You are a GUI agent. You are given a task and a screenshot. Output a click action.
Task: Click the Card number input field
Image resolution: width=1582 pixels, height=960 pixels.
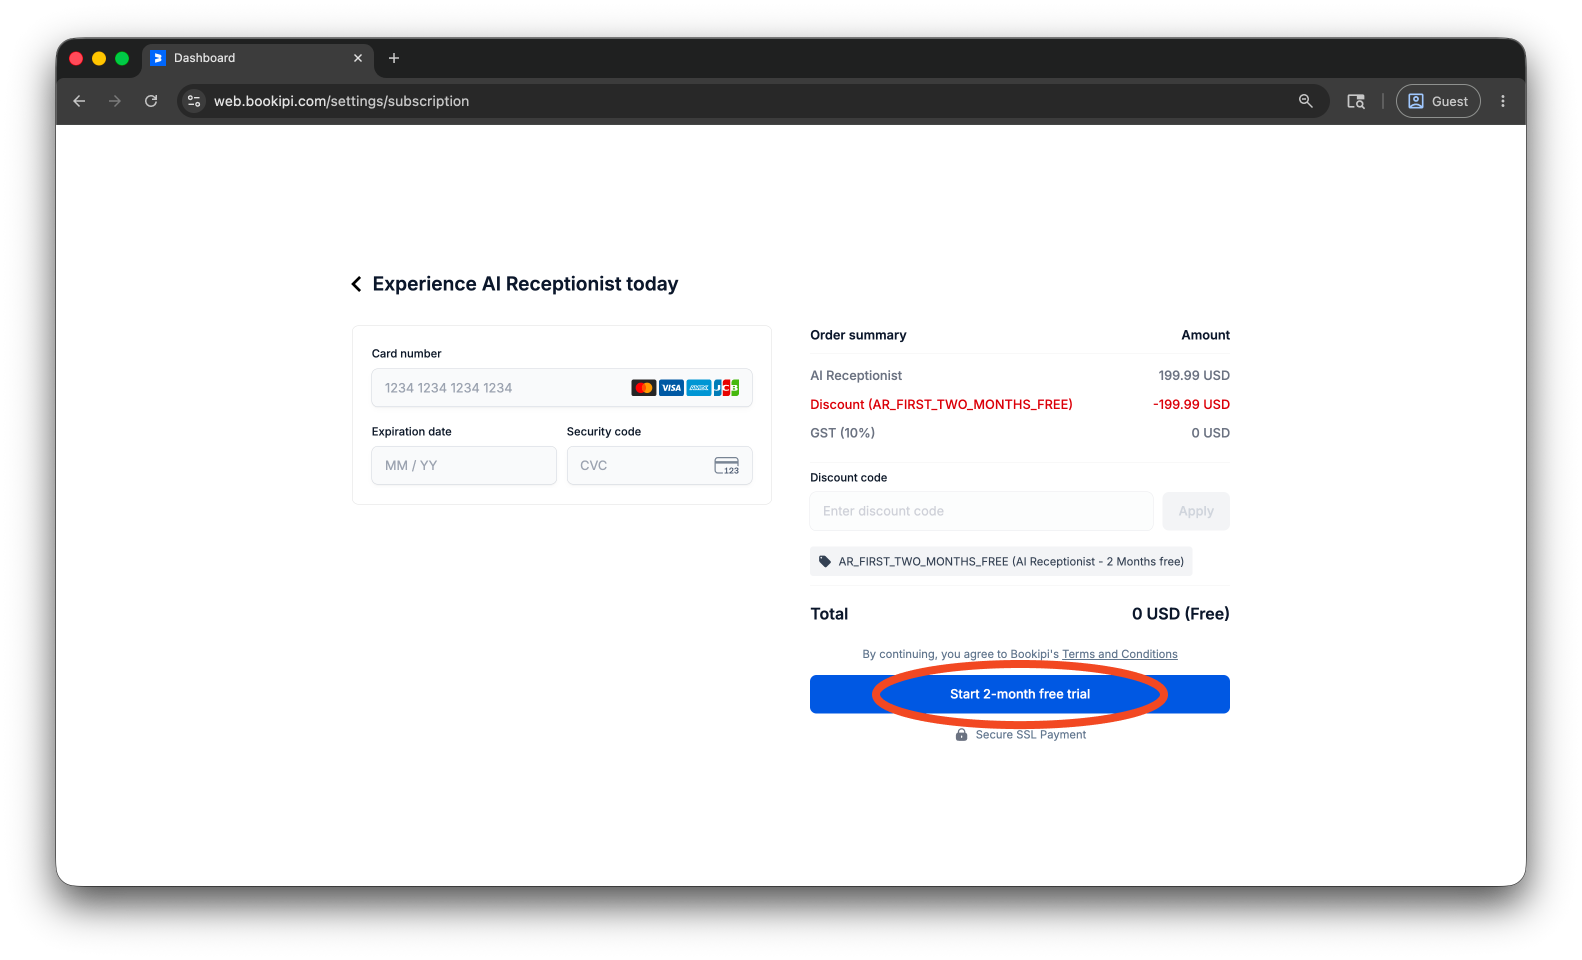point(561,388)
